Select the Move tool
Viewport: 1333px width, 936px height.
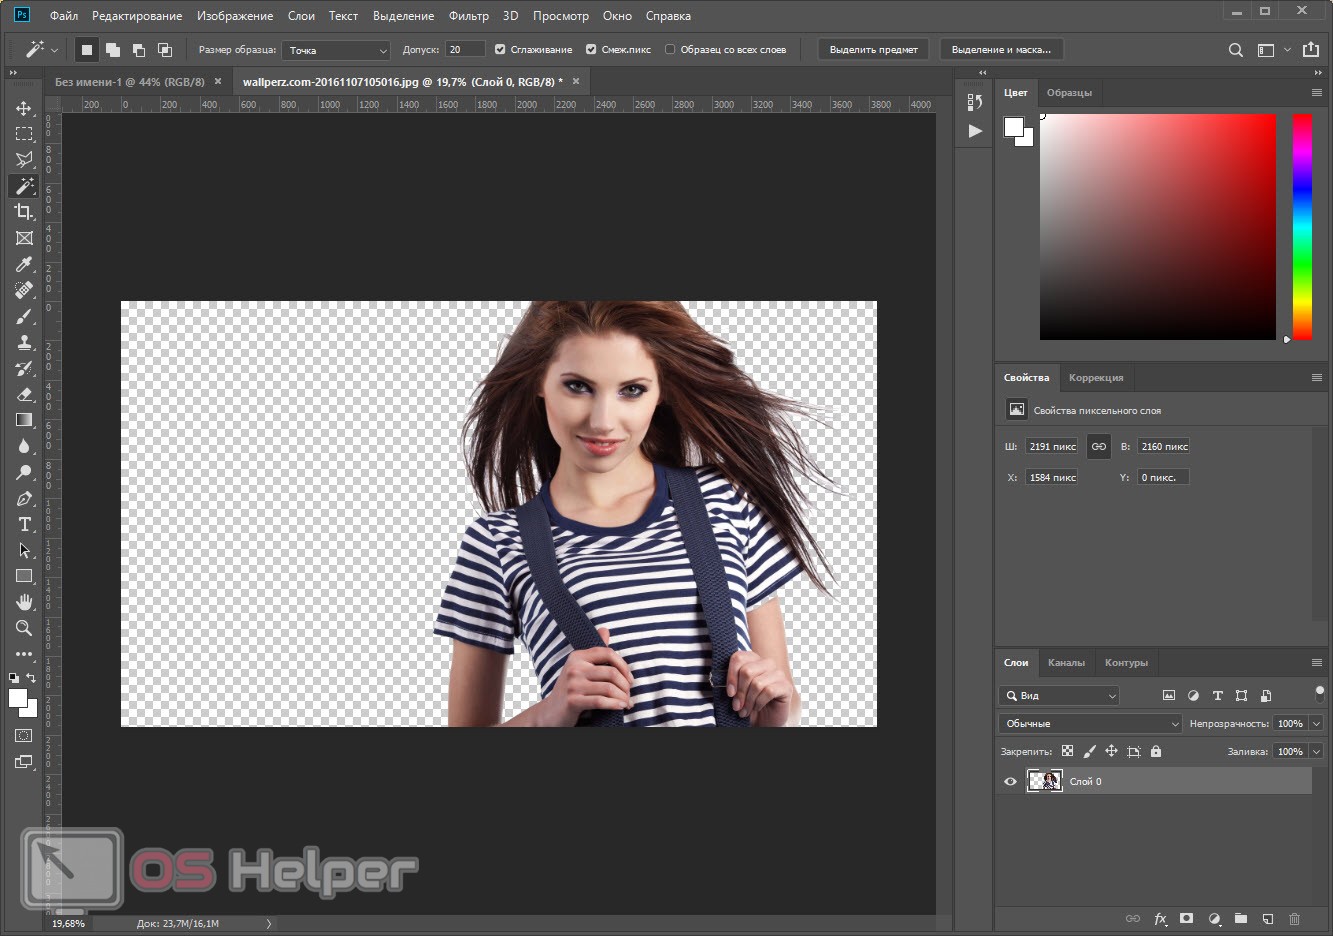24,108
